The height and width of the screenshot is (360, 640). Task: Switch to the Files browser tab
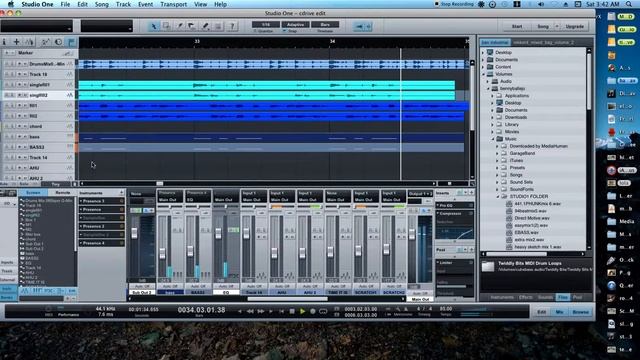(563, 297)
